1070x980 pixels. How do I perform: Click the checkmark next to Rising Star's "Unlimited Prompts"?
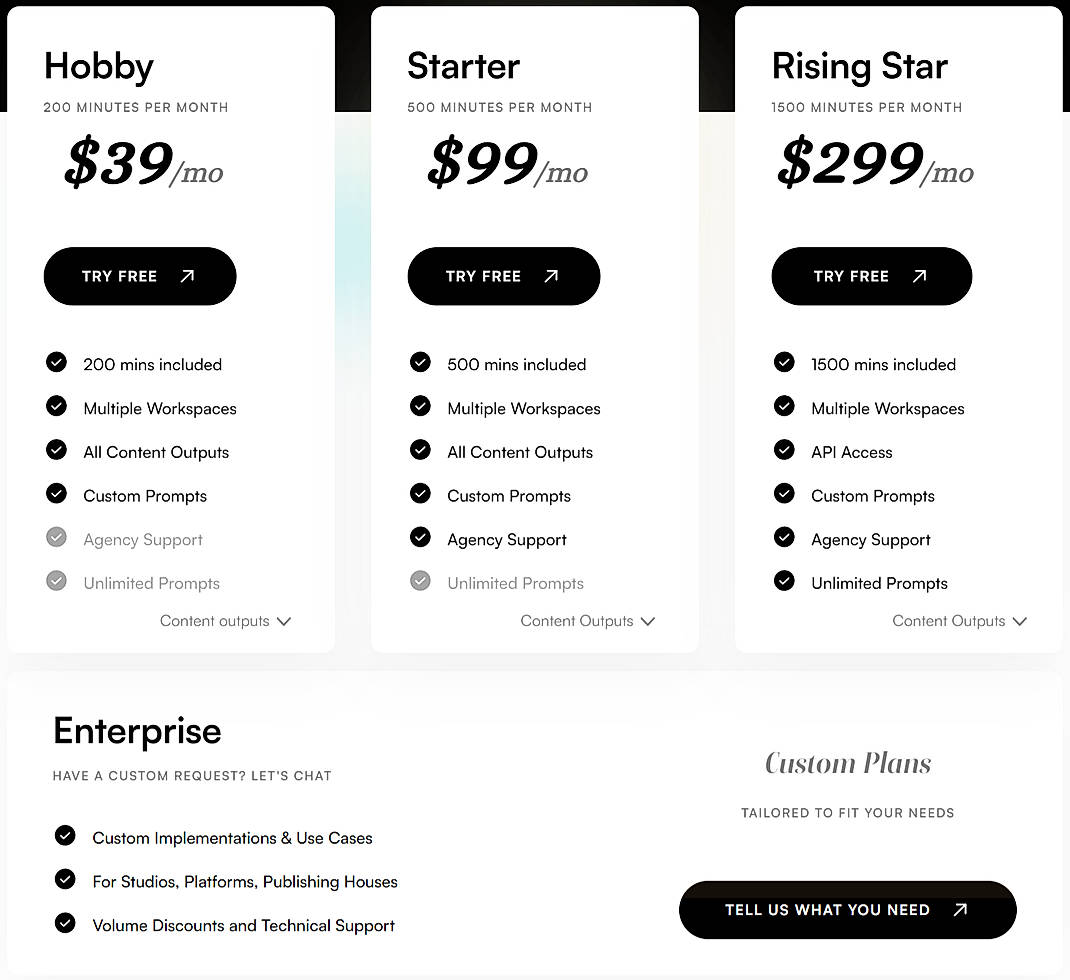[x=784, y=580]
